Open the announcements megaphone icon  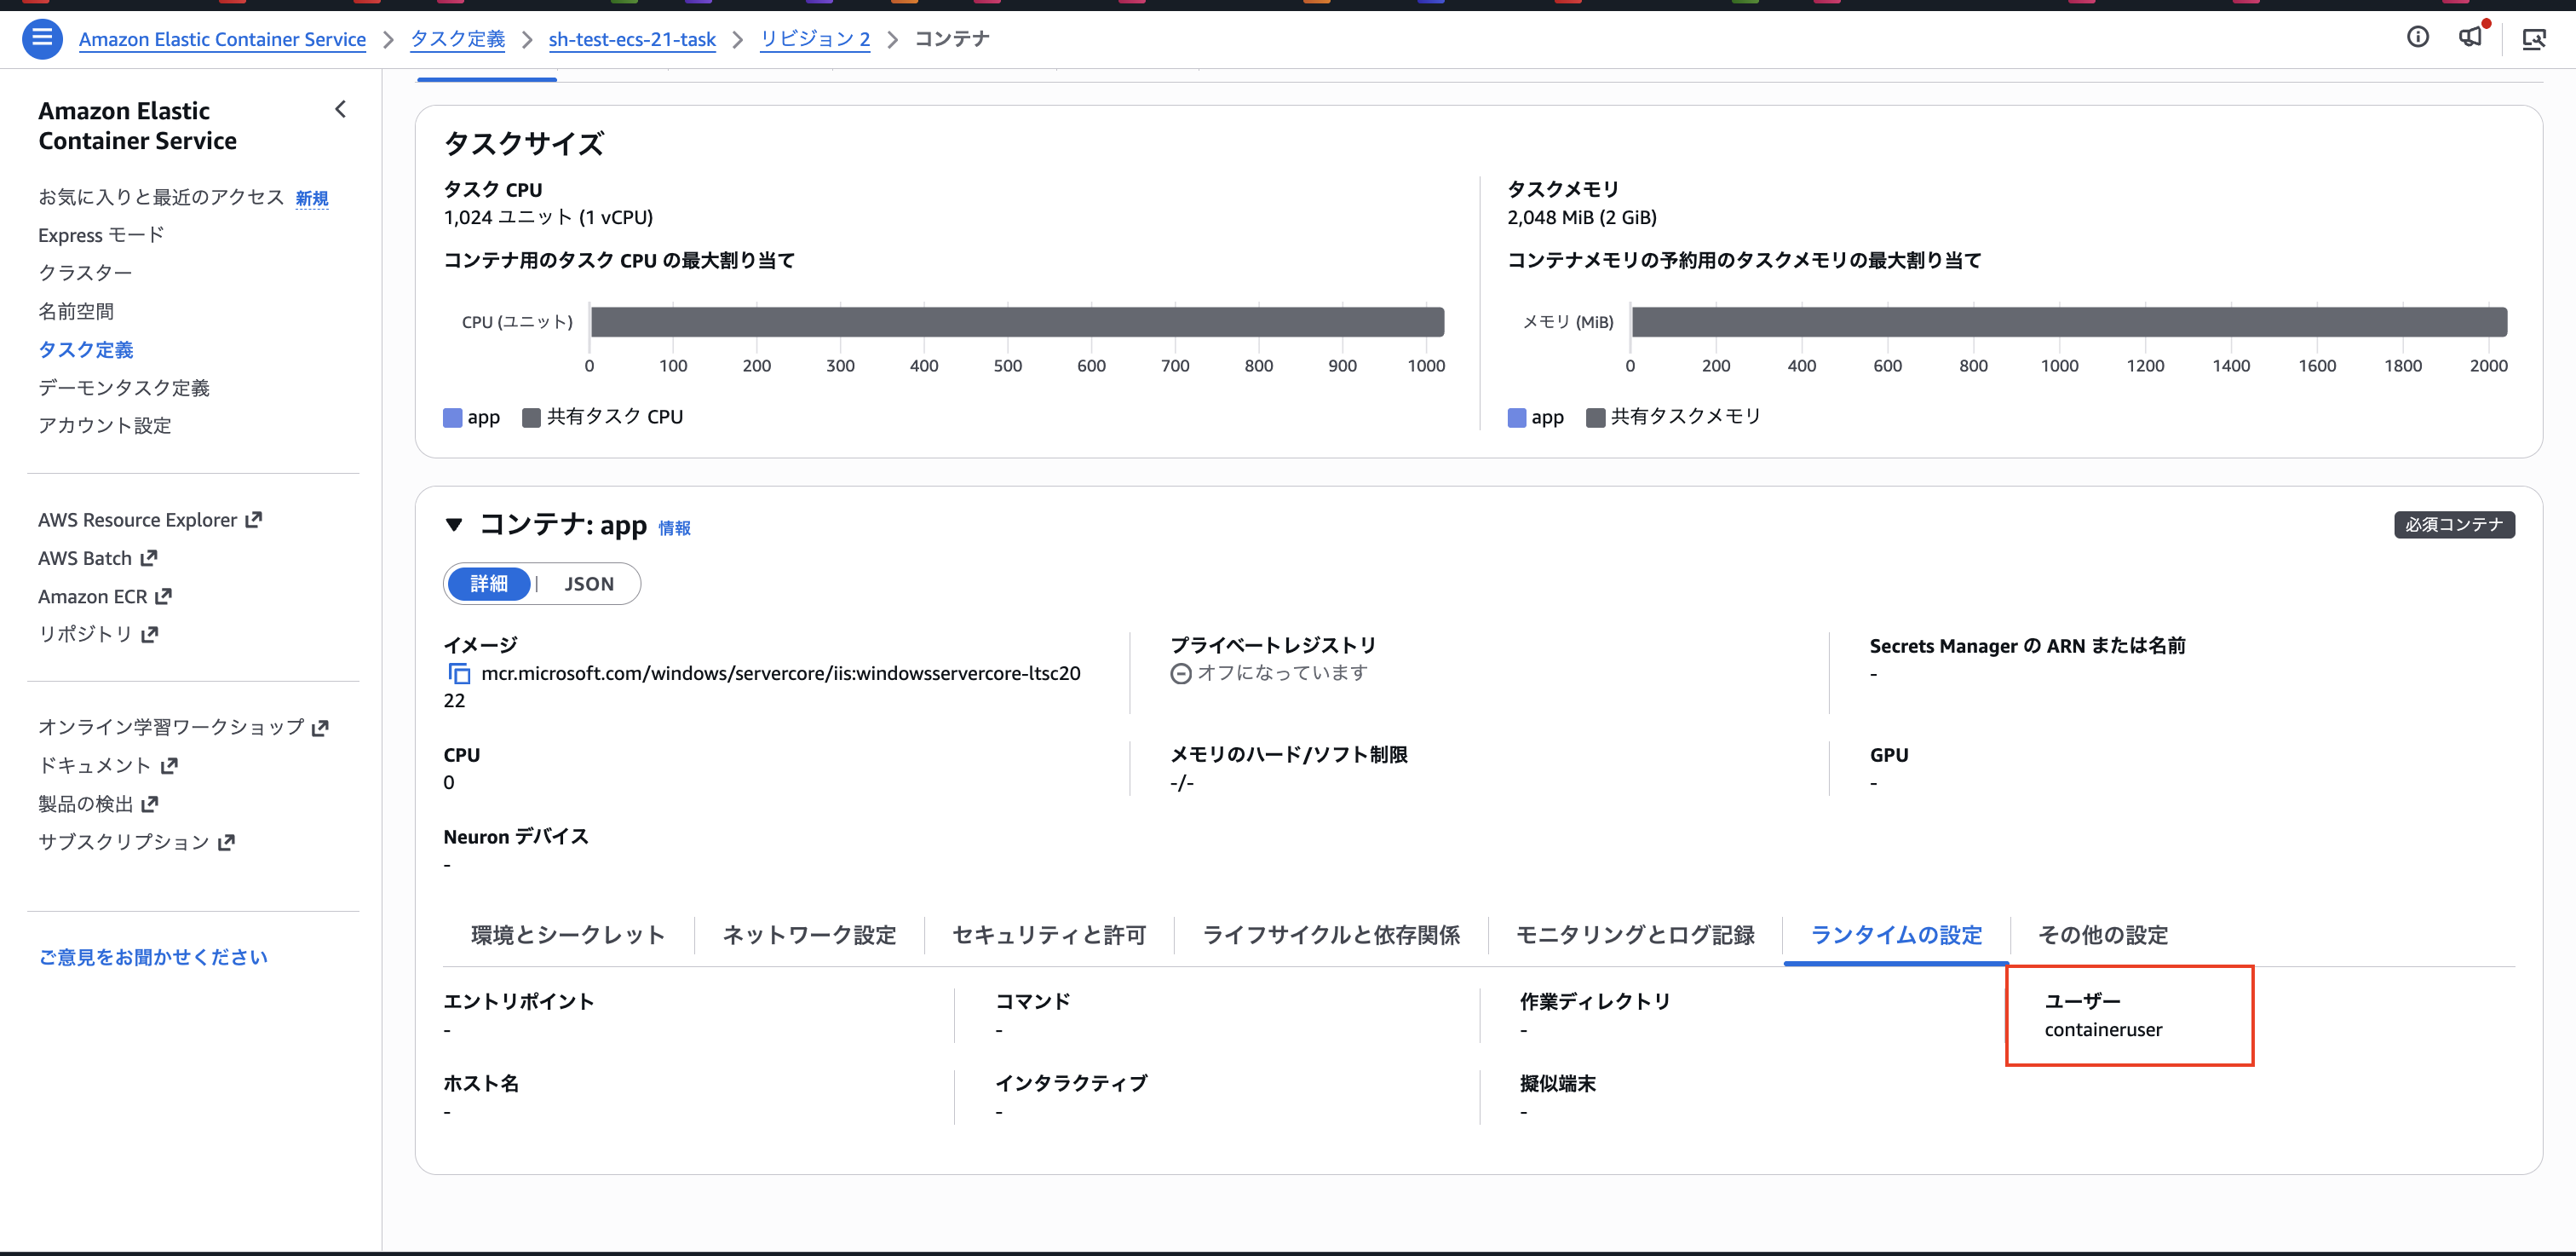click(2471, 37)
